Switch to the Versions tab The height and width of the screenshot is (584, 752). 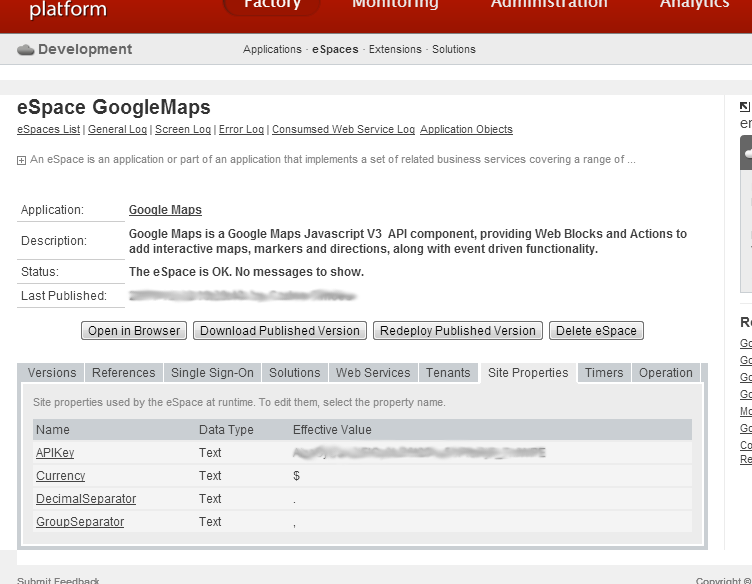click(x=52, y=373)
